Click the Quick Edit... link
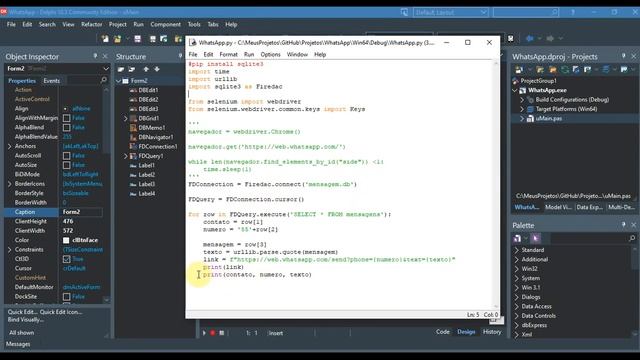This screenshot has width=640, height=360. click(x=23, y=312)
